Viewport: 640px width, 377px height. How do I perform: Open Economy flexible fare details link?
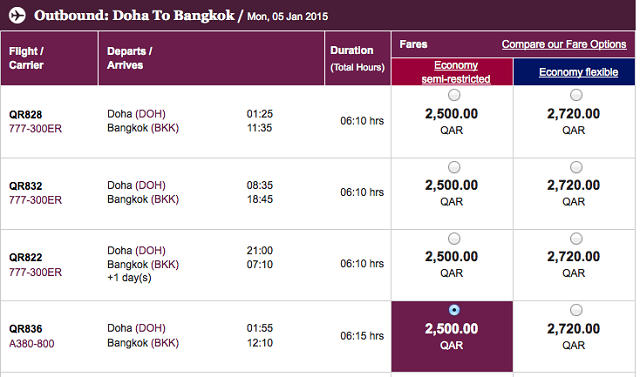pos(578,72)
